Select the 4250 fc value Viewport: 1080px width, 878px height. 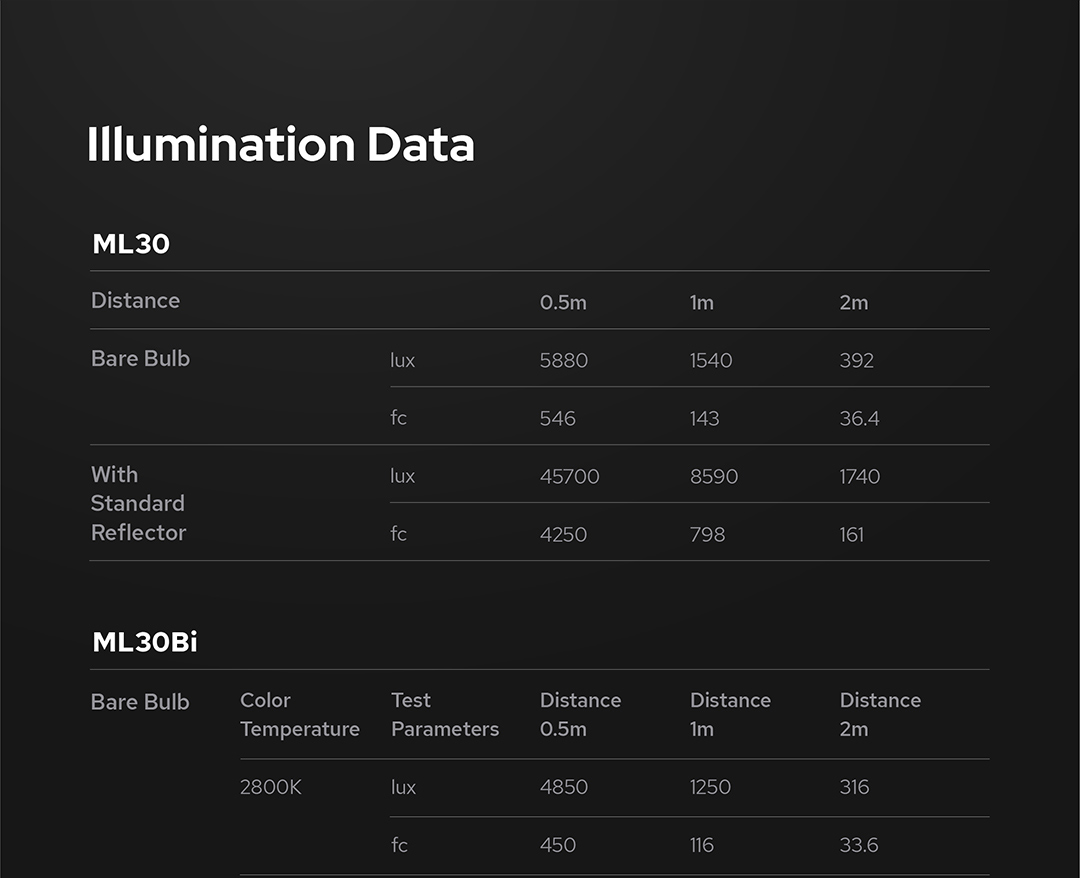tap(564, 534)
